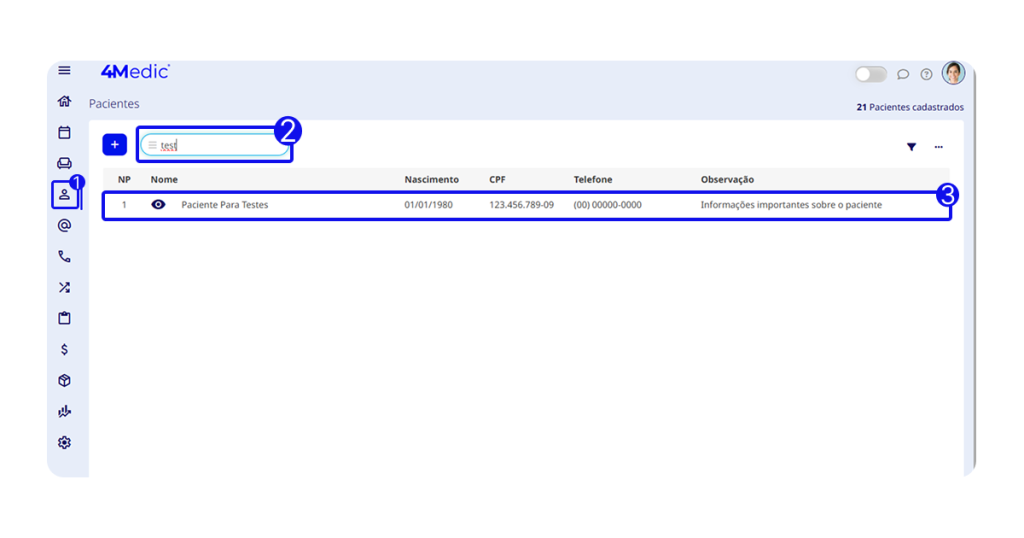1024x538 pixels.
Task: Click the shuffle arrows icon in the sidebar
Action: click(64, 288)
